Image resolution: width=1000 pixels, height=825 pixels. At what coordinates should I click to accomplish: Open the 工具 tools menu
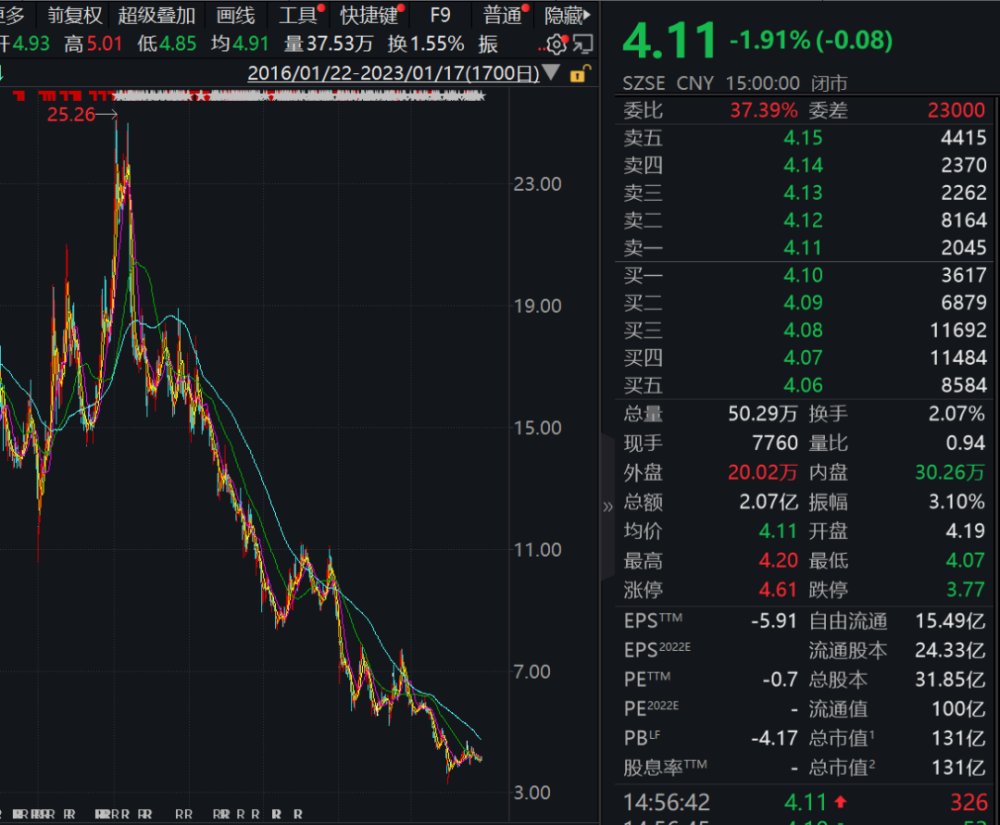point(298,15)
